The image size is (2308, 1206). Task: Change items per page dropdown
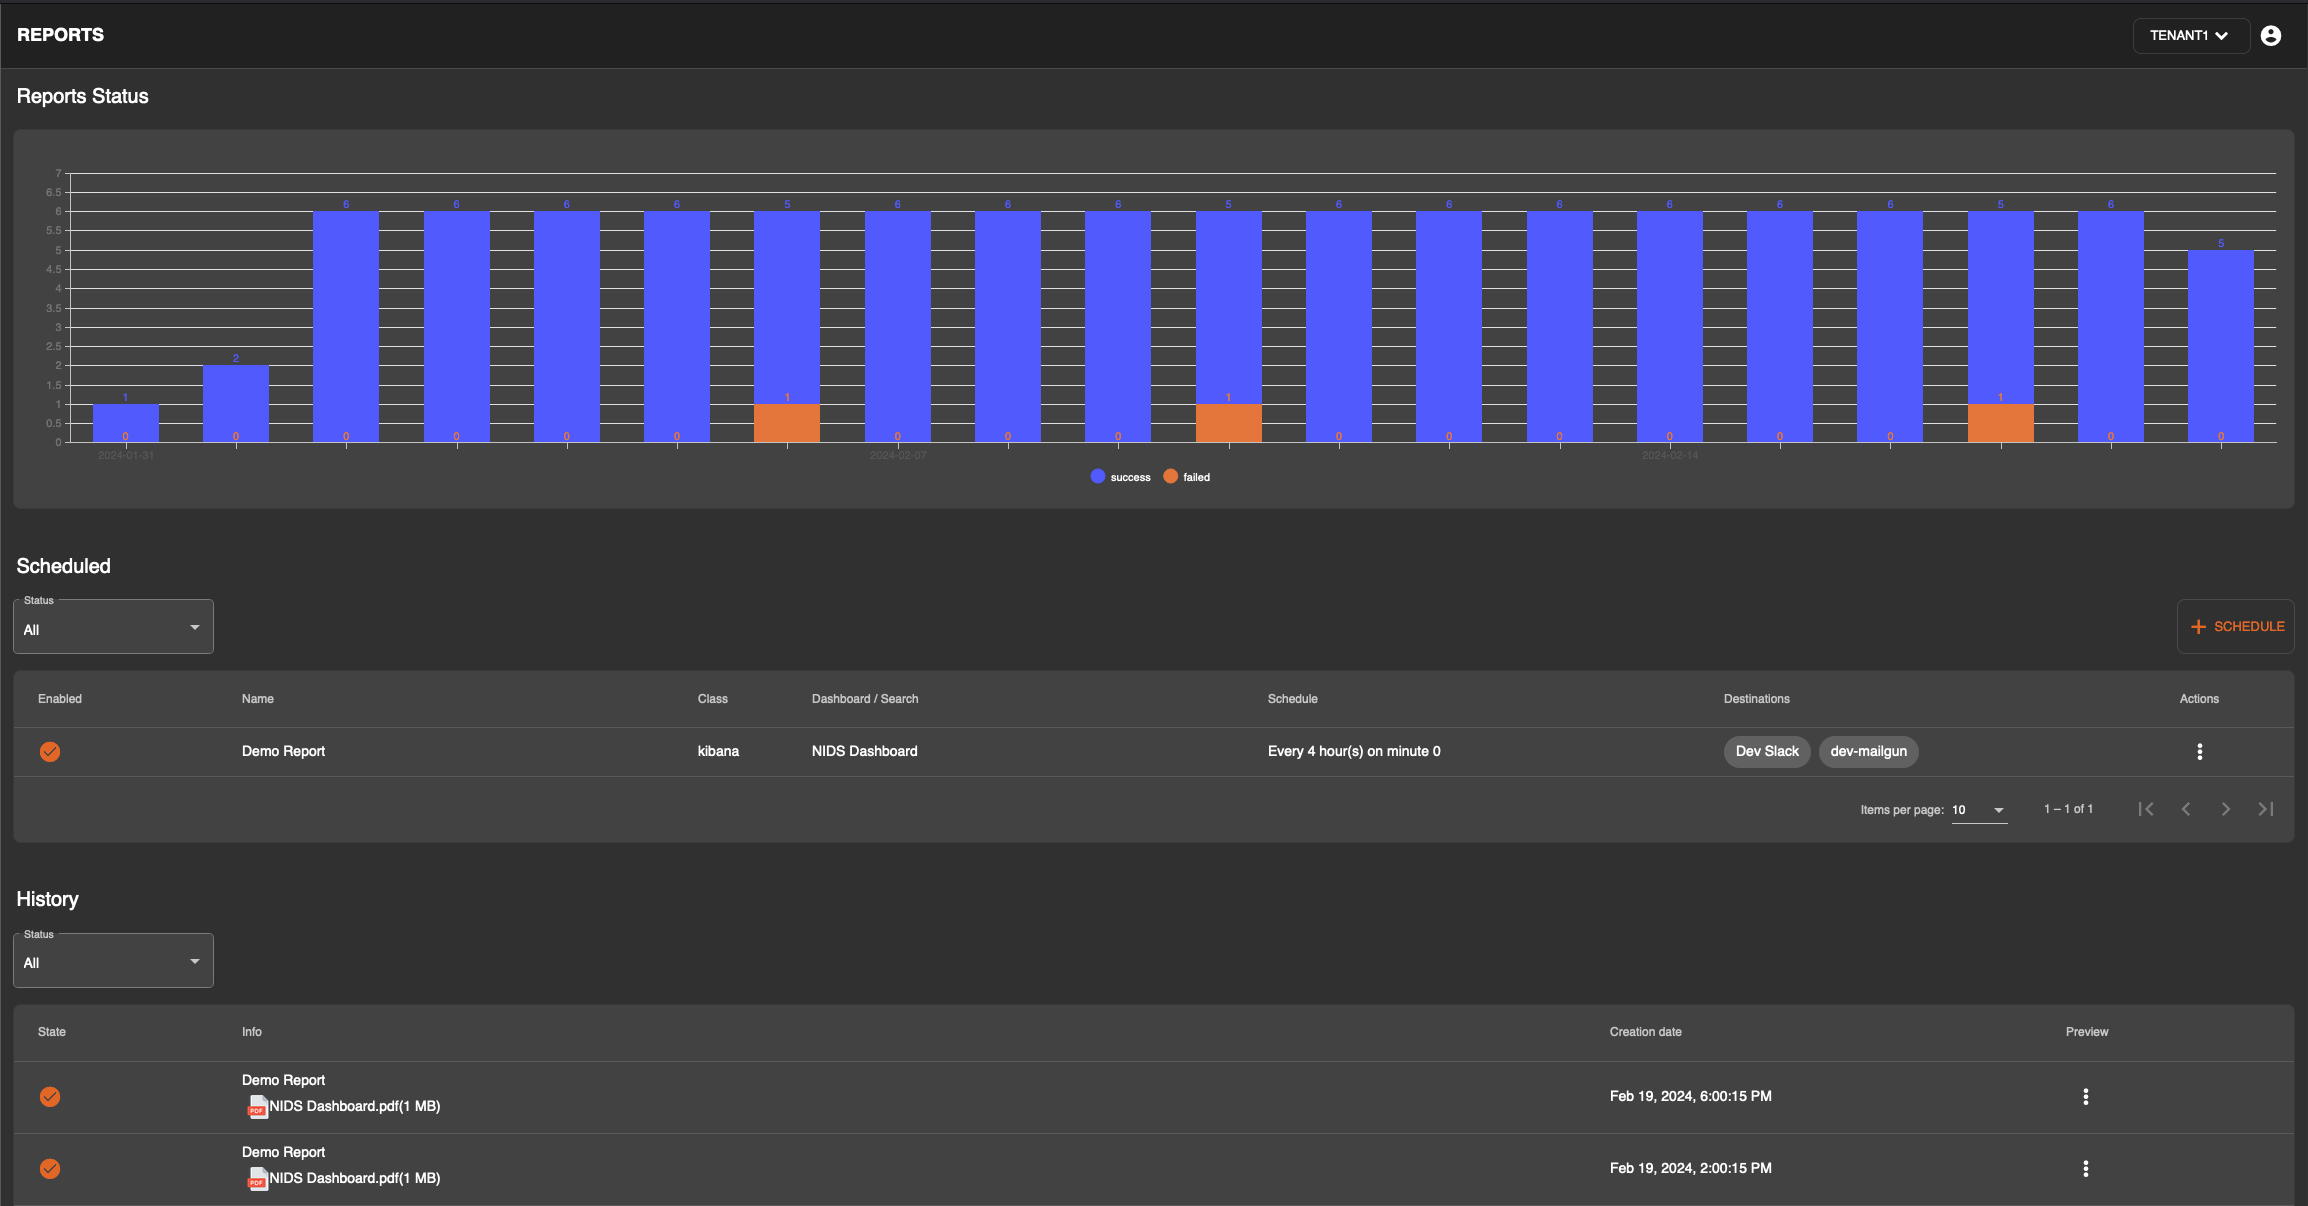coord(1979,810)
